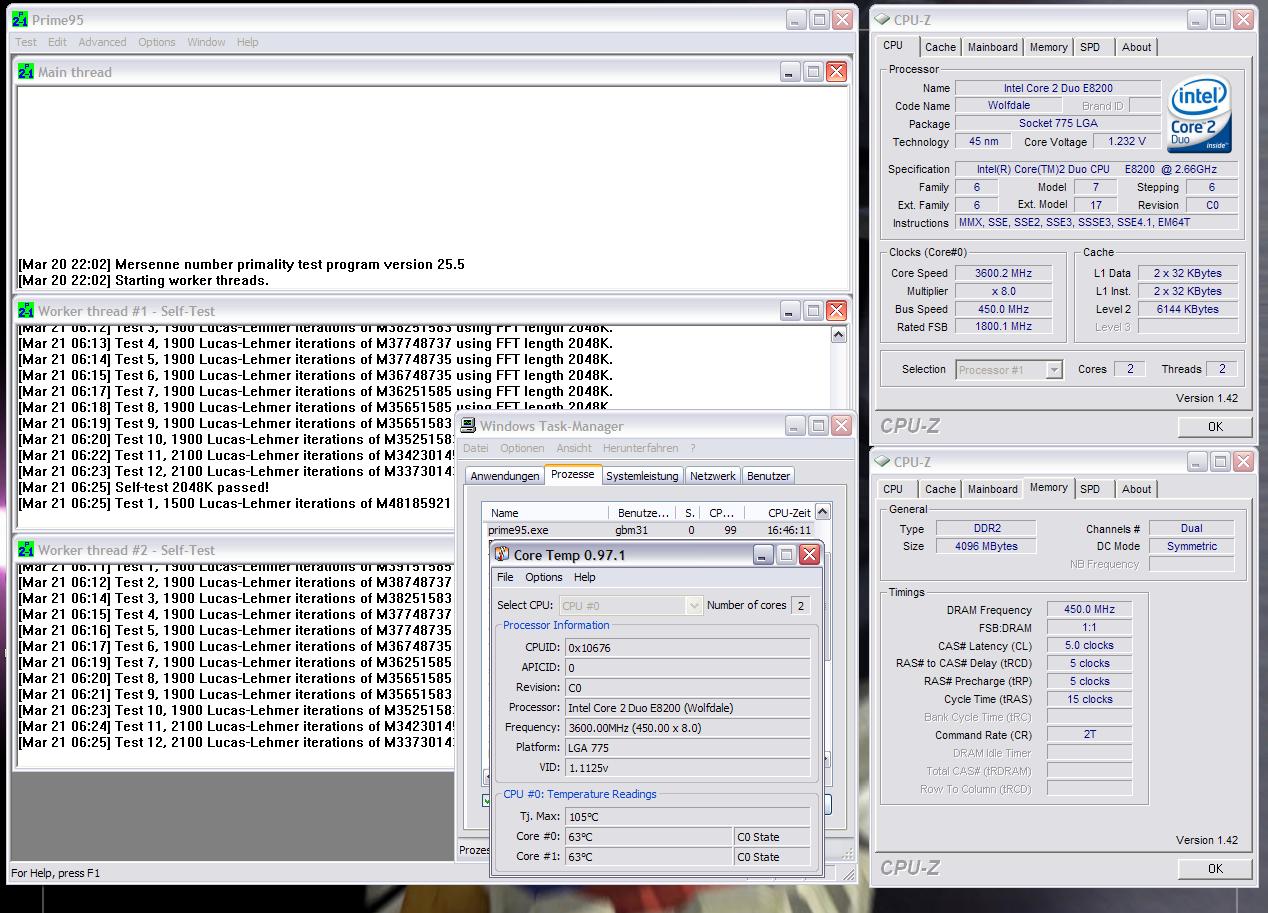Click the 'Starting worker threads.' log line
Viewport: 1268px width, 913px height.
[x=143, y=280]
